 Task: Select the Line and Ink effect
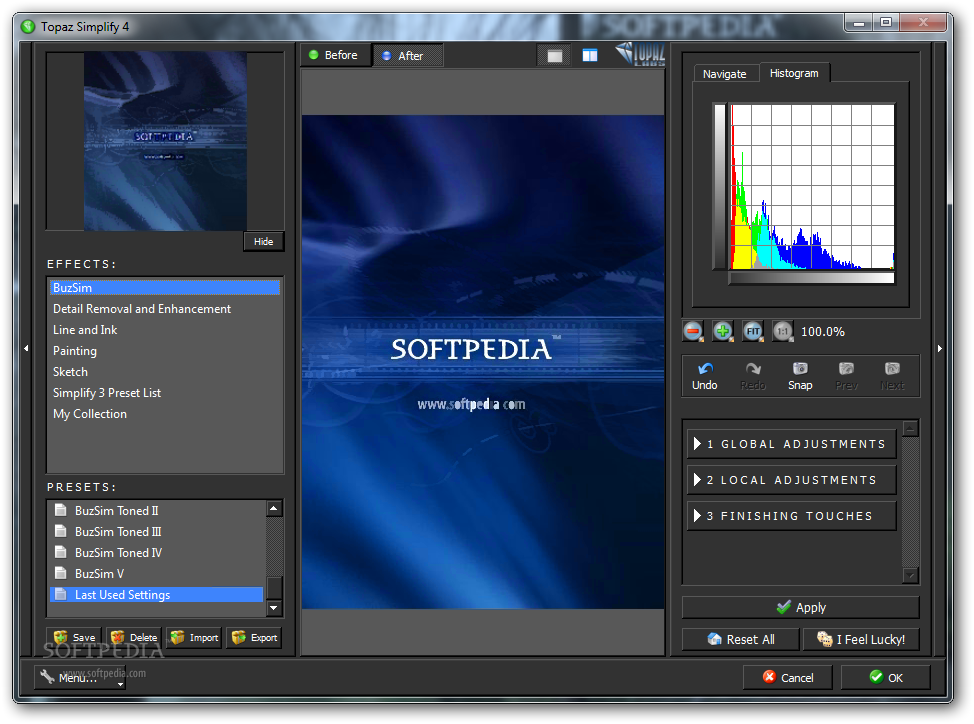pyautogui.click(x=165, y=330)
